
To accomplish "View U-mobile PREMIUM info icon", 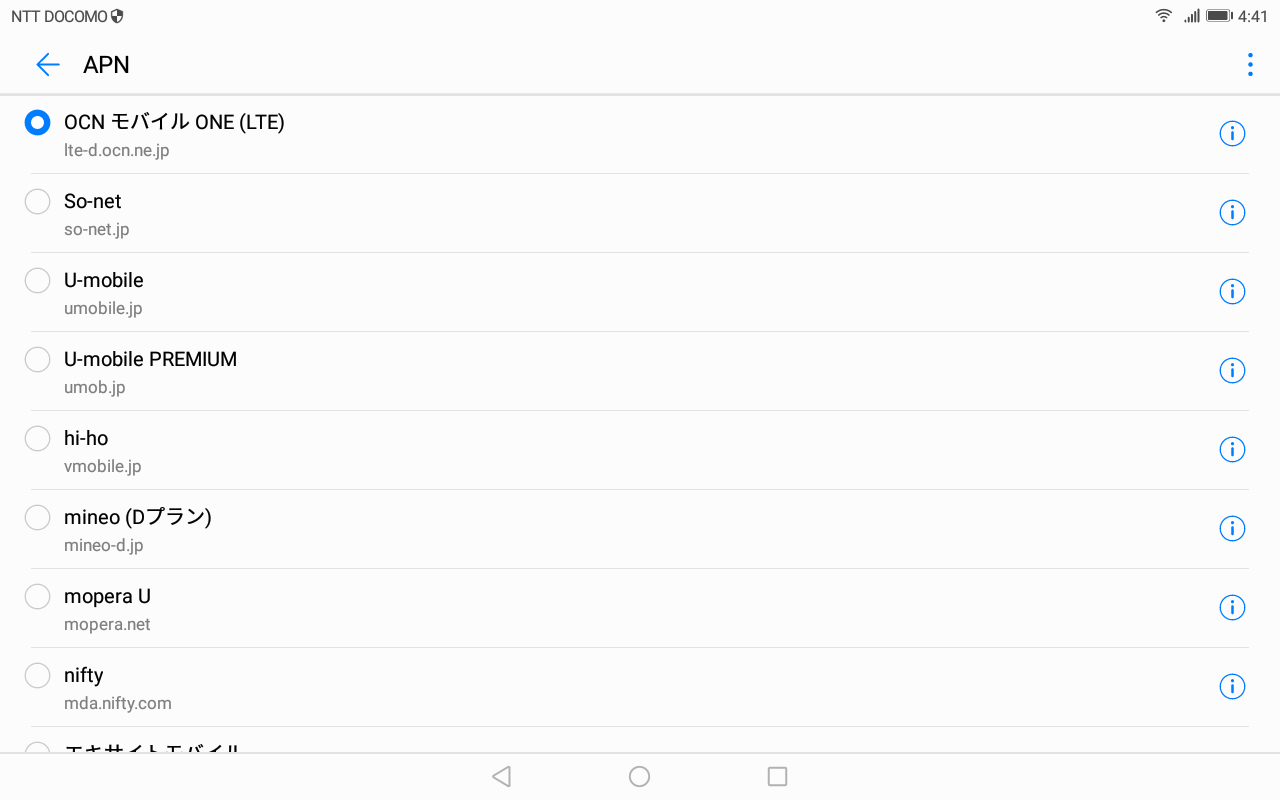I will 1232,371.
